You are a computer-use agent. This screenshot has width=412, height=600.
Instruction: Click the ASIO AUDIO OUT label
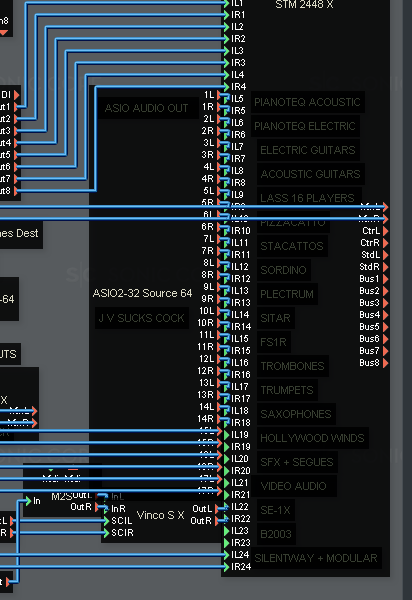(x=147, y=108)
